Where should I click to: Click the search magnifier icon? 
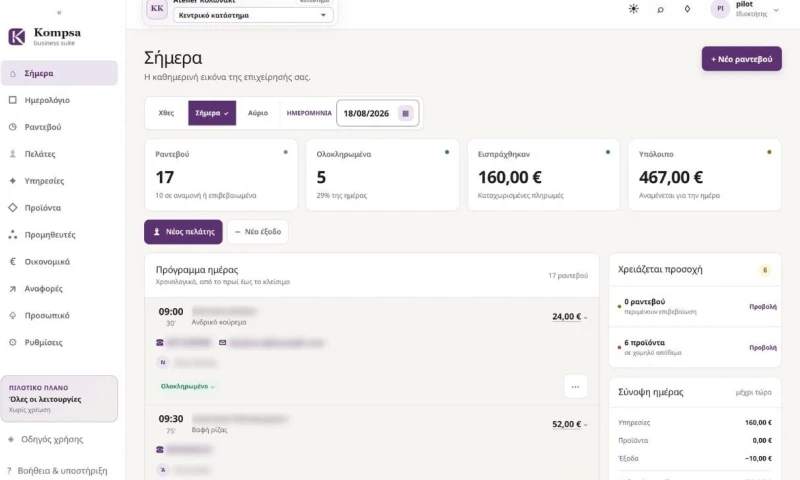(x=661, y=9)
